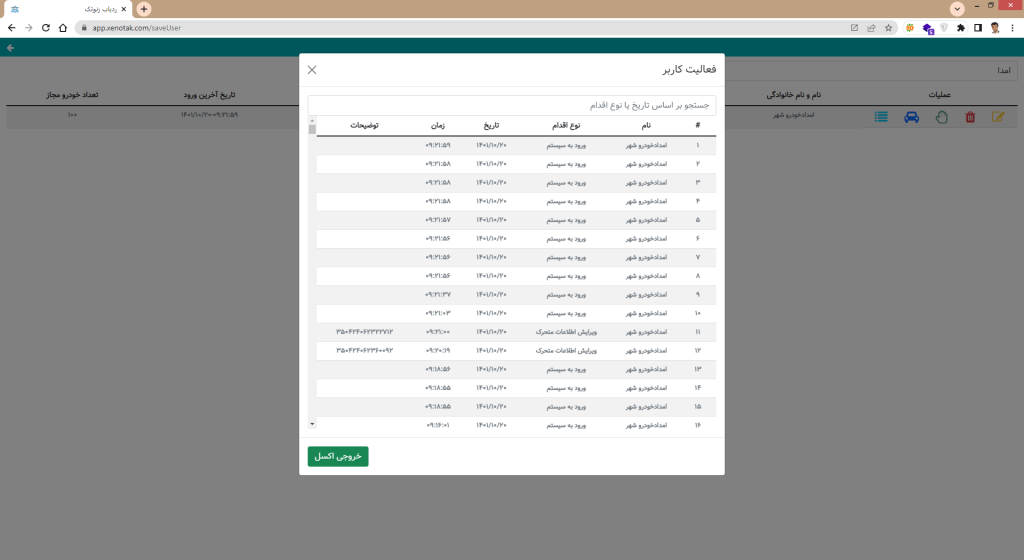Open the tab search dropdown arrow

tap(957, 8)
